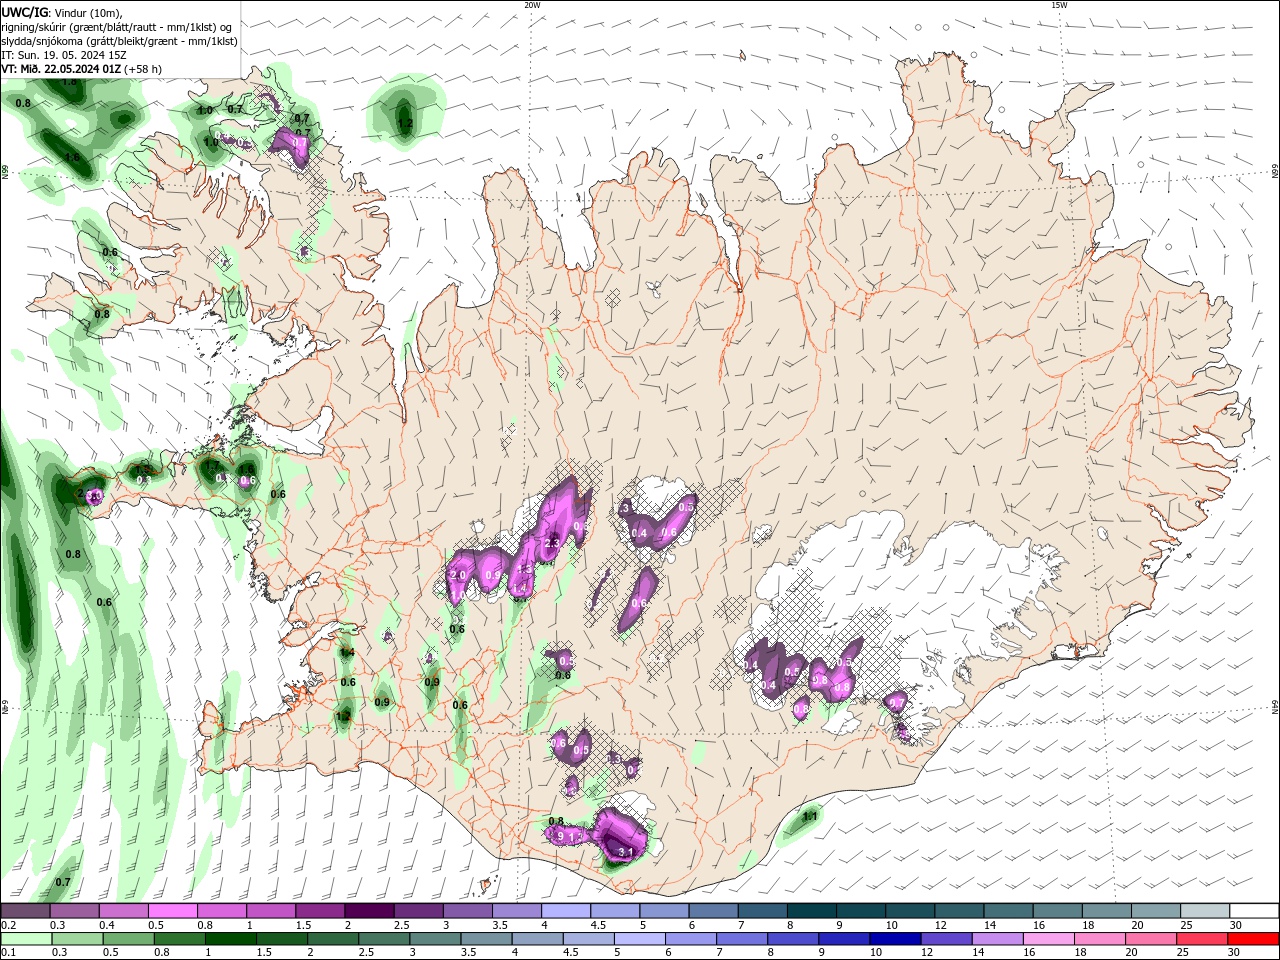Pick the rain-scale swatch between 2.5 and 3
The image size is (1280, 960).
tap(384, 939)
